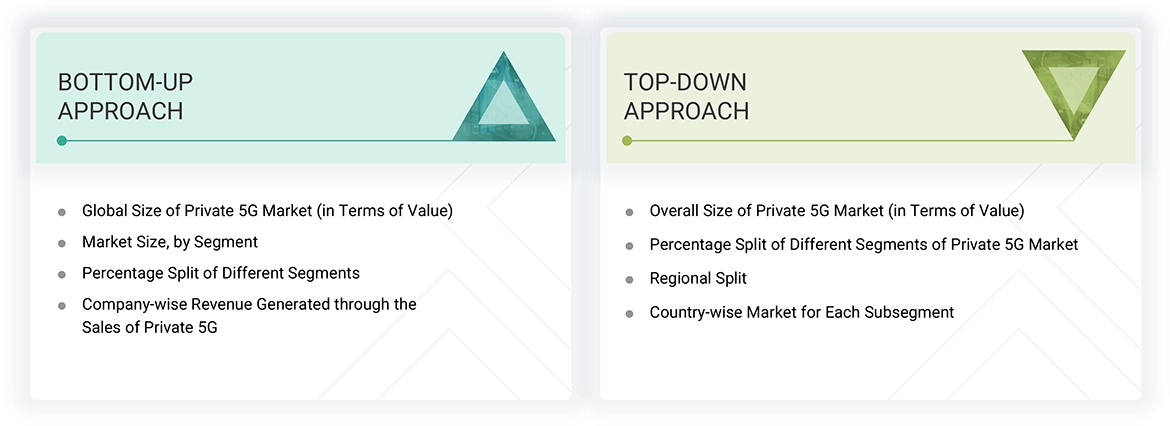Click 'Market Size, by Segment' item
This screenshot has width=1170, height=426.
coord(170,242)
